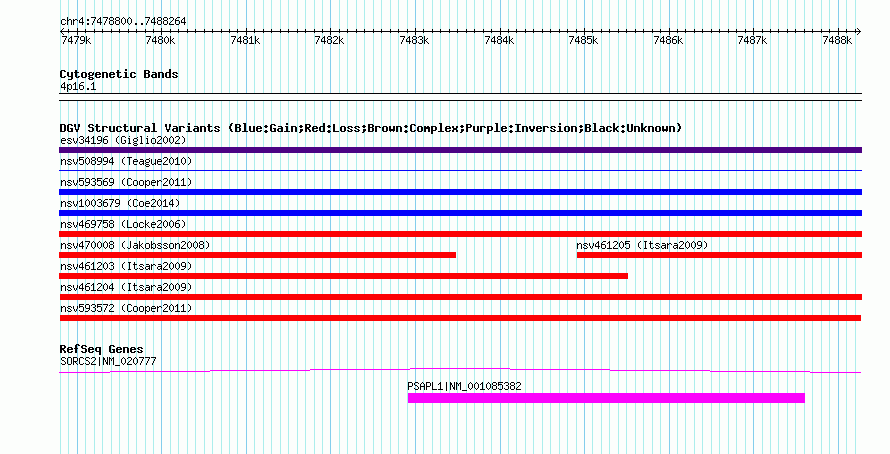Click the magenta PSAPL1 gene bar
The width and height of the screenshot is (890, 454).
click(x=606, y=398)
